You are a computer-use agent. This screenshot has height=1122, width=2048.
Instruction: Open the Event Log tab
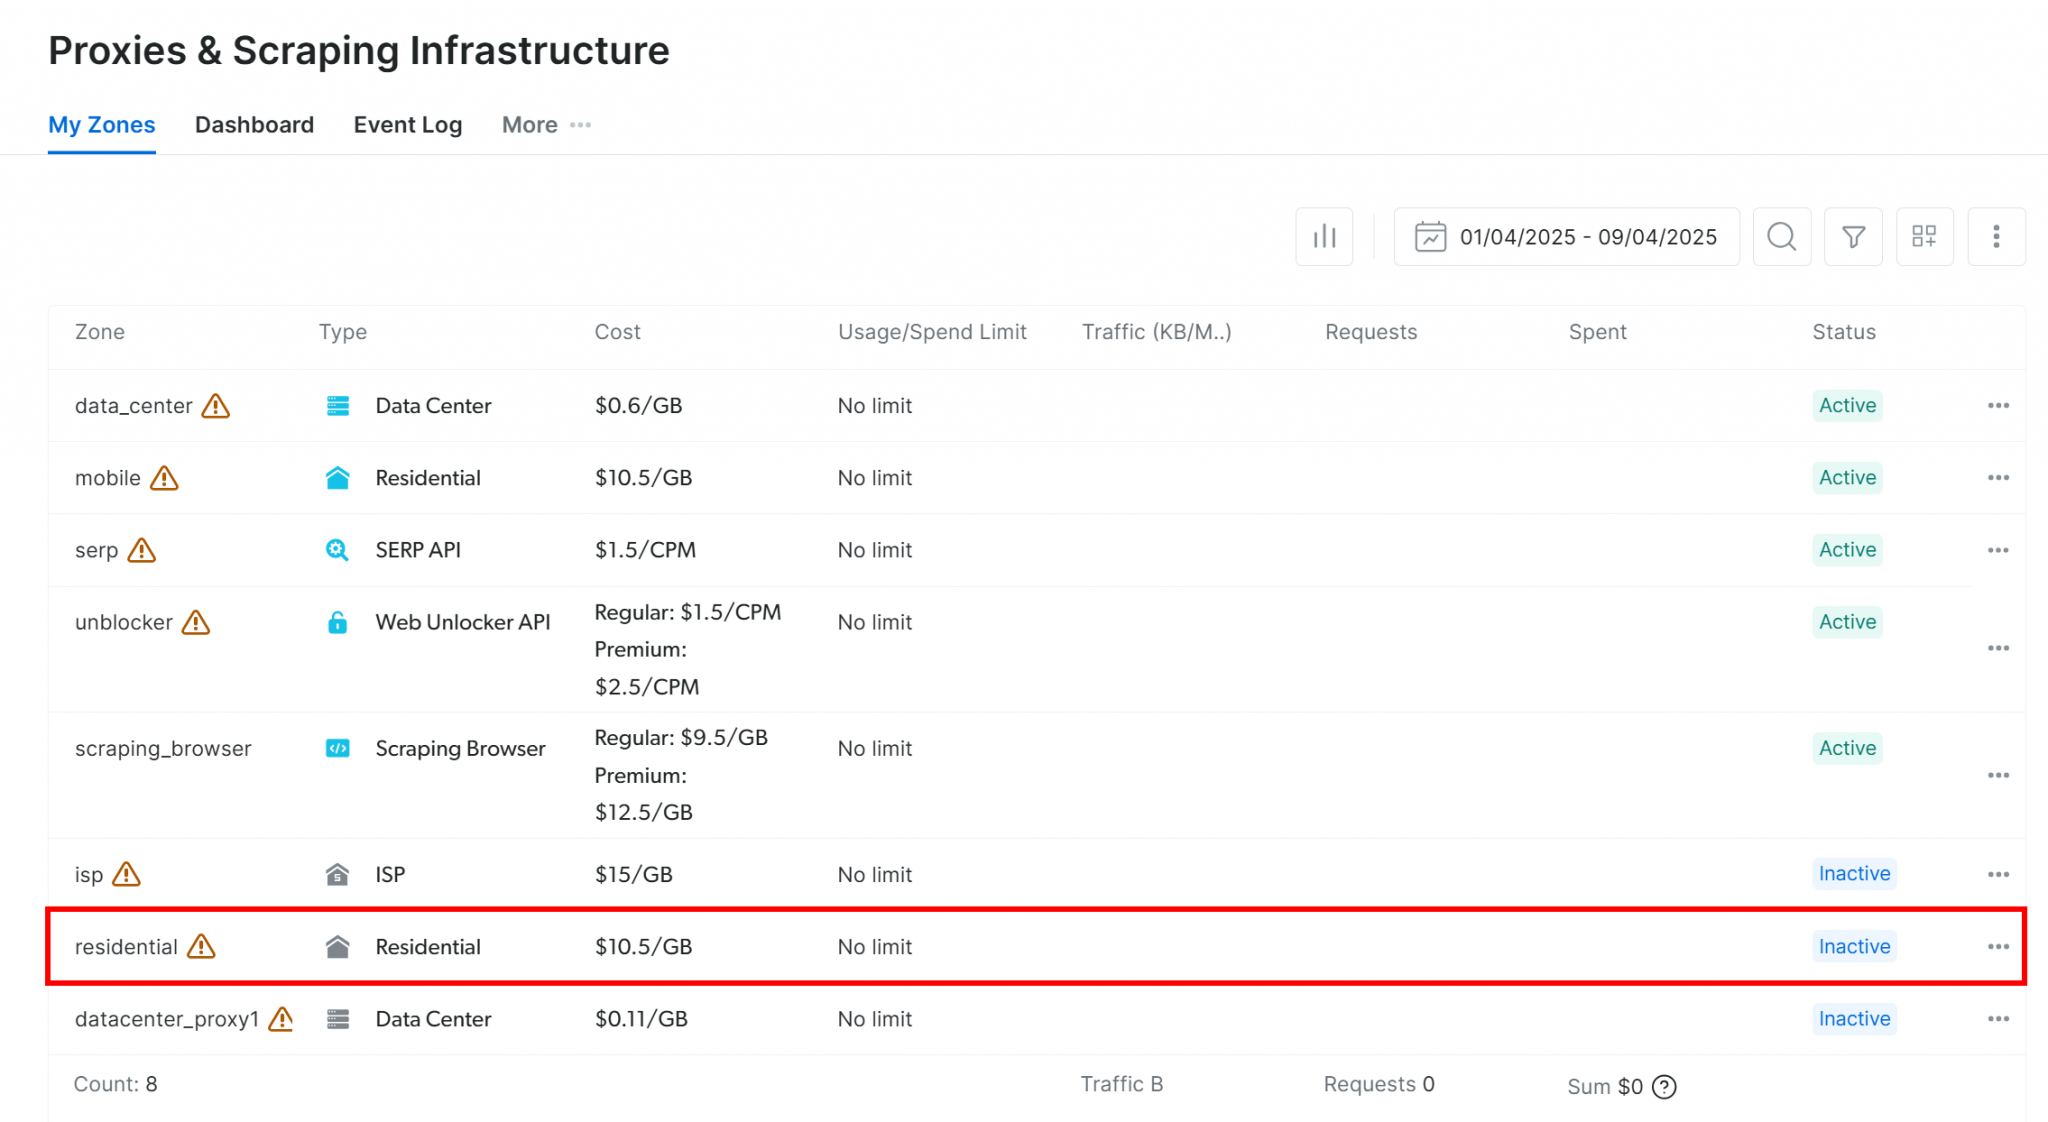[x=407, y=125]
